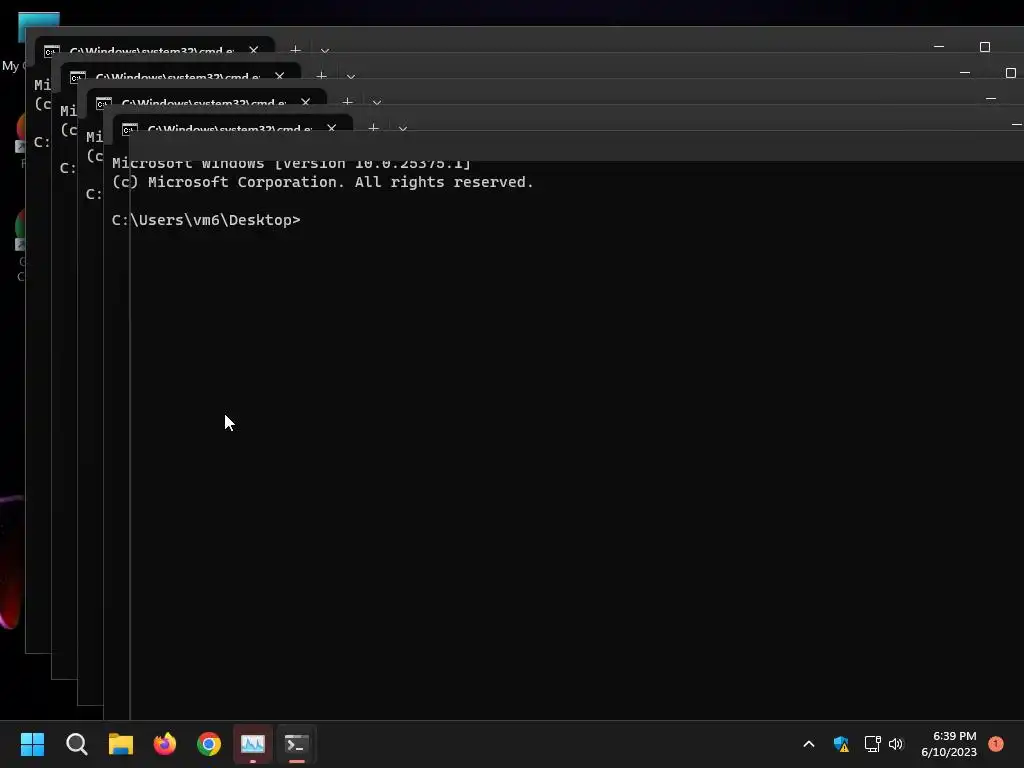Image resolution: width=1024 pixels, height=768 pixels.
Task: Select the cmd.exe tab in the rearmost Terminal window
Action: pyautogui.click(x=155, y=45)
